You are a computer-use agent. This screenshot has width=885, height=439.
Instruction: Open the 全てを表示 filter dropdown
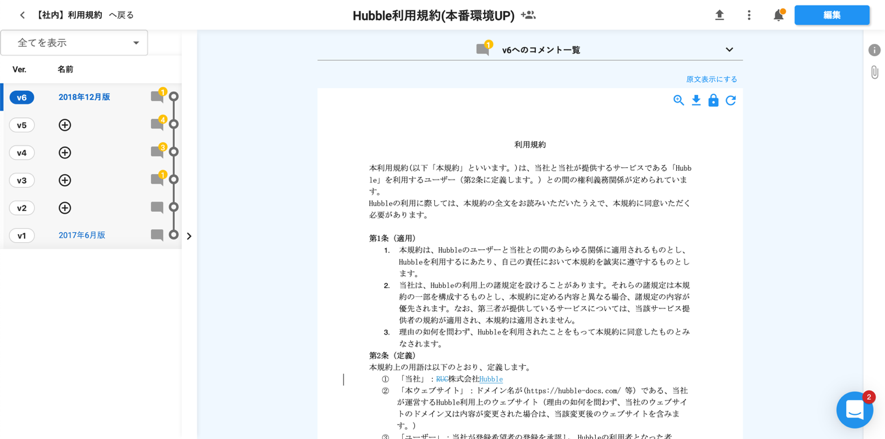pos(74,43)
